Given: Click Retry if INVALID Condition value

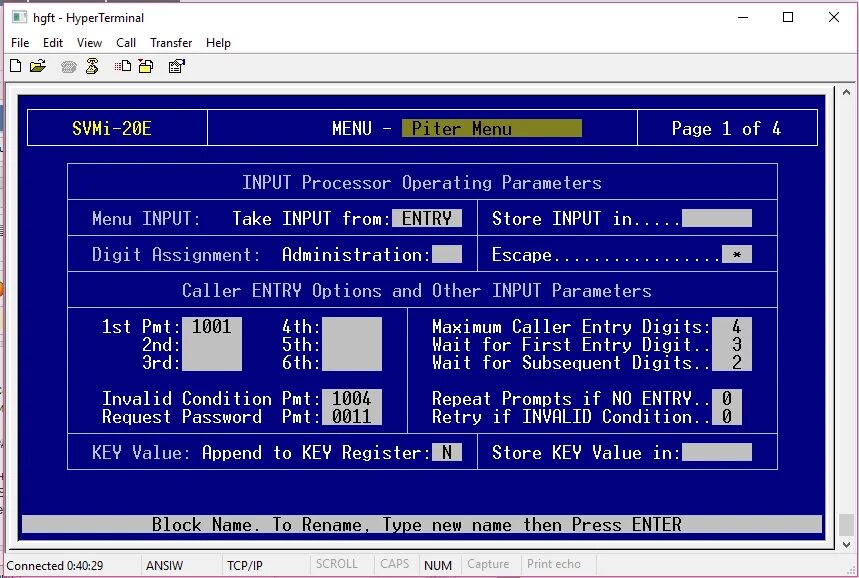Looking at the screenshot, I should [x=727, y=416].
